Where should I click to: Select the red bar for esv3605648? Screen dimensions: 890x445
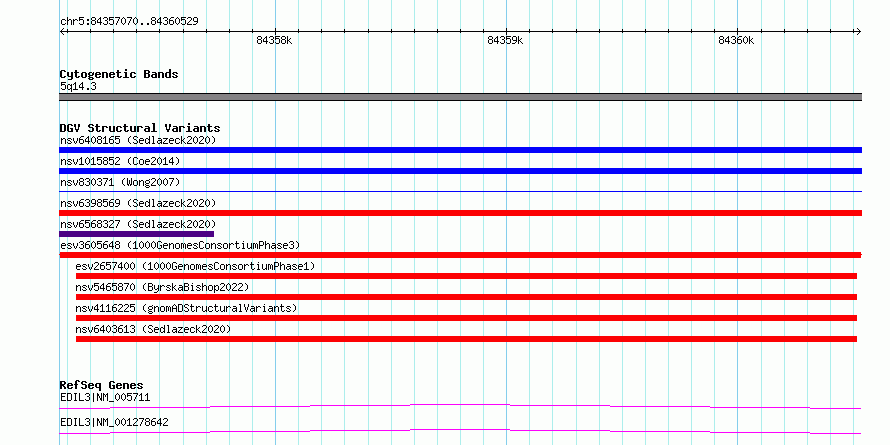(460, 255)
